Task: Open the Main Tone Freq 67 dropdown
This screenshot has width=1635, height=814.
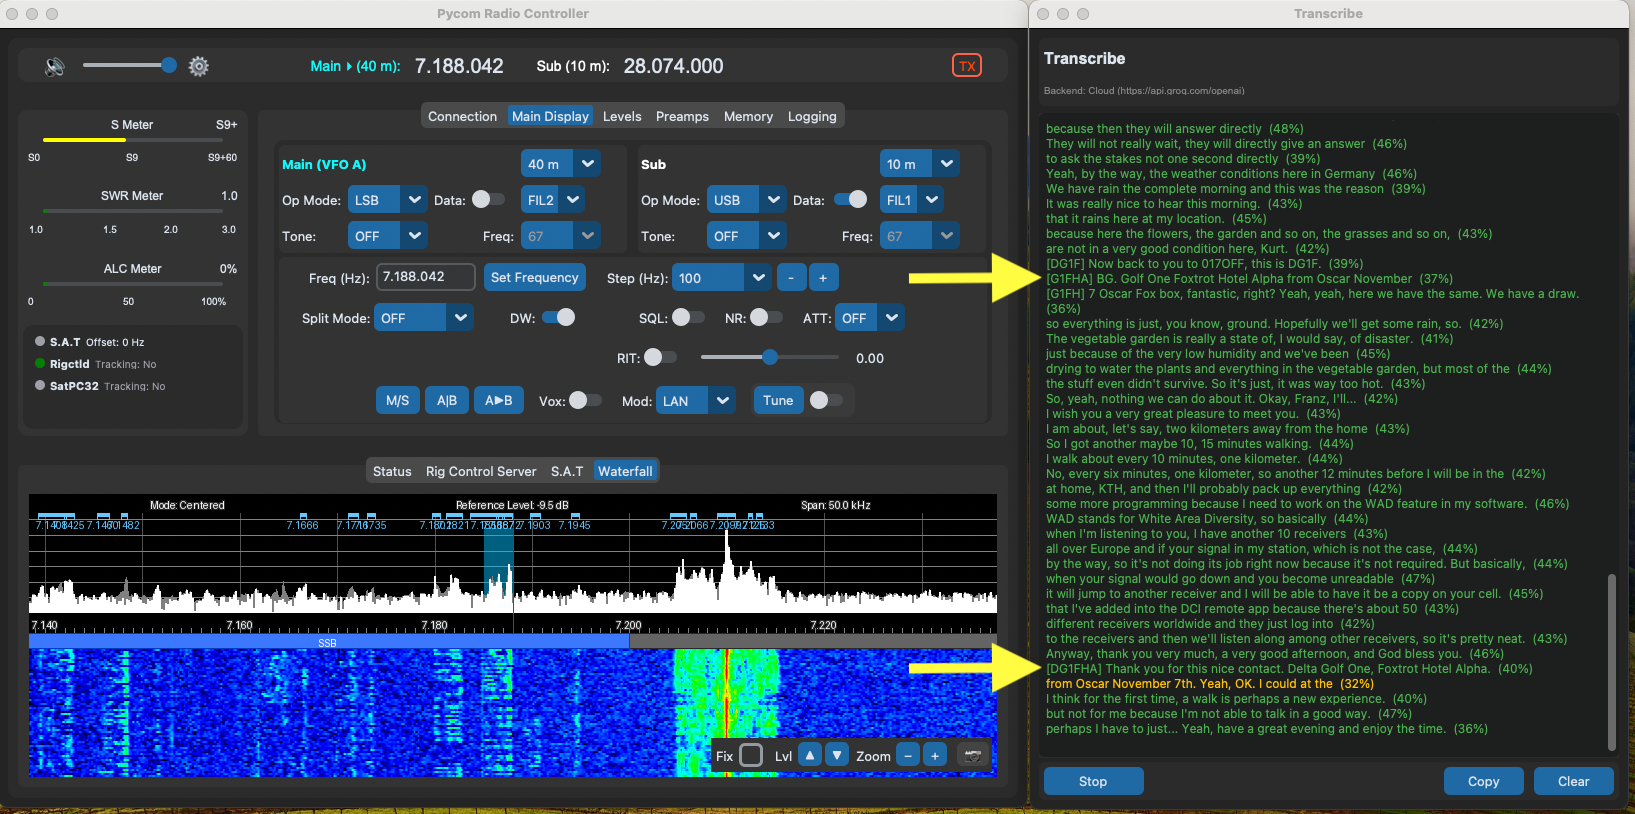Action: click(x=561, y=235)
